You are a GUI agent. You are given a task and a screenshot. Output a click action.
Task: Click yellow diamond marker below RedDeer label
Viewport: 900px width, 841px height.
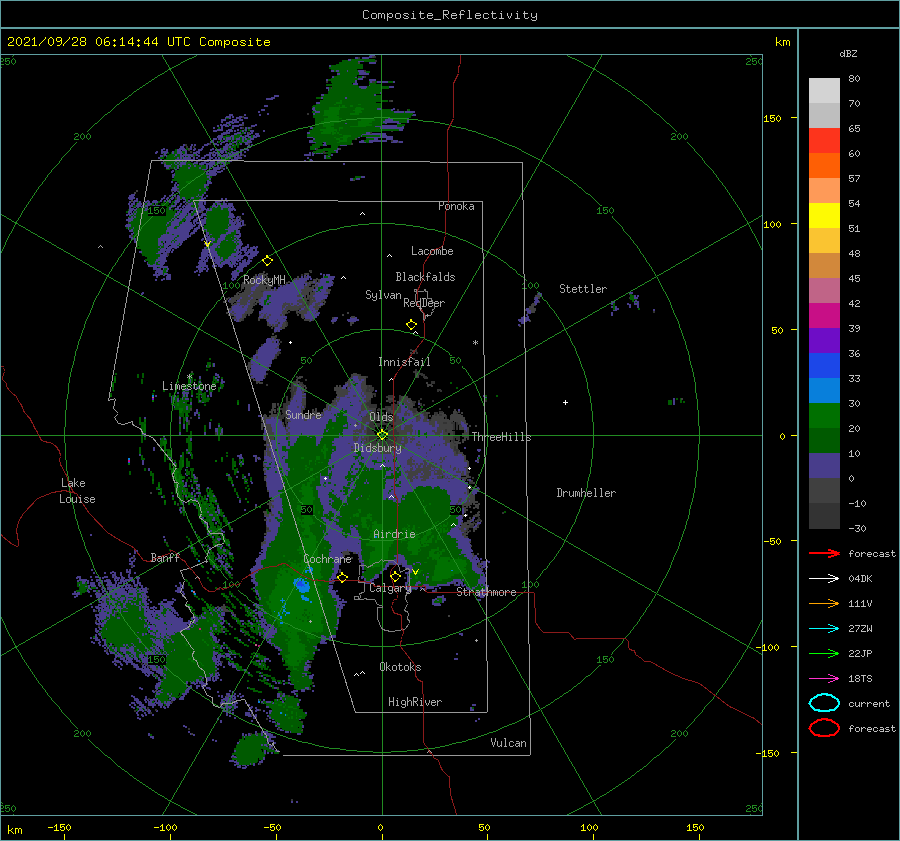412,325
